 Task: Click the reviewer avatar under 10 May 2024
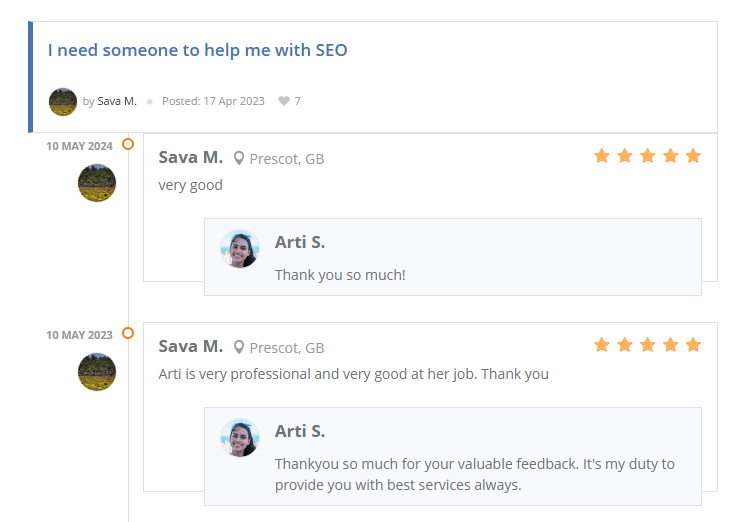click(97, 183)
